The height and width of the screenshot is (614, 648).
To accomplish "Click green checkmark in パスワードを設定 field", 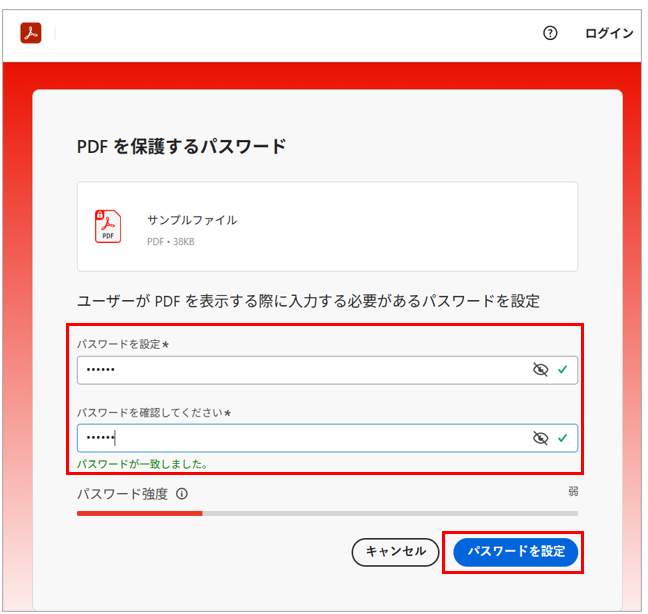I will tap(563, 370).
